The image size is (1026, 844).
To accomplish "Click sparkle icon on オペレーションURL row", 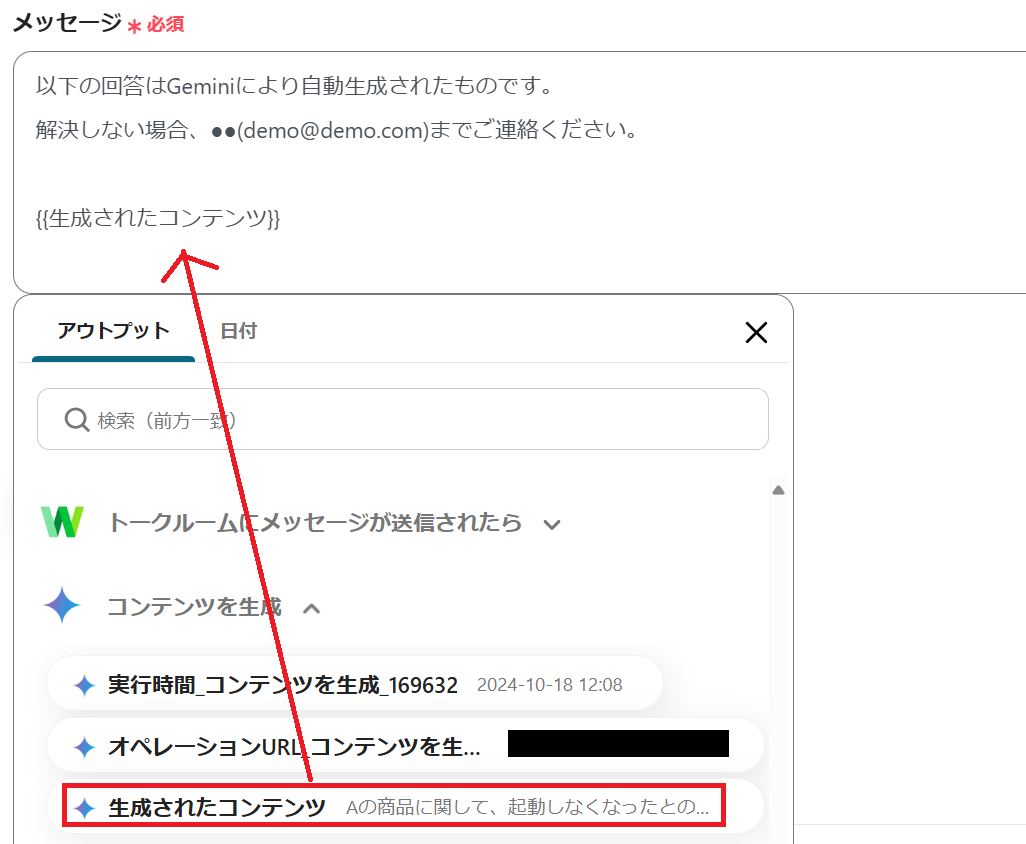I will [84, 747].
